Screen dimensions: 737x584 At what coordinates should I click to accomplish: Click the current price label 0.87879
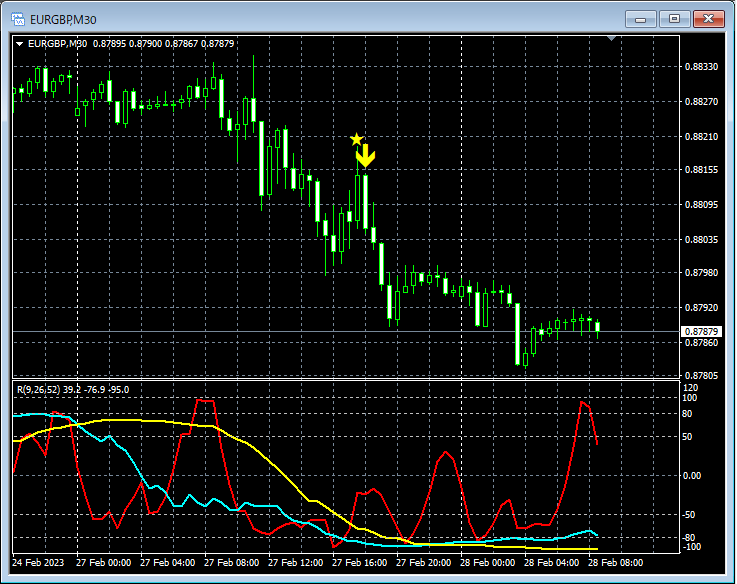pos(701,331)
